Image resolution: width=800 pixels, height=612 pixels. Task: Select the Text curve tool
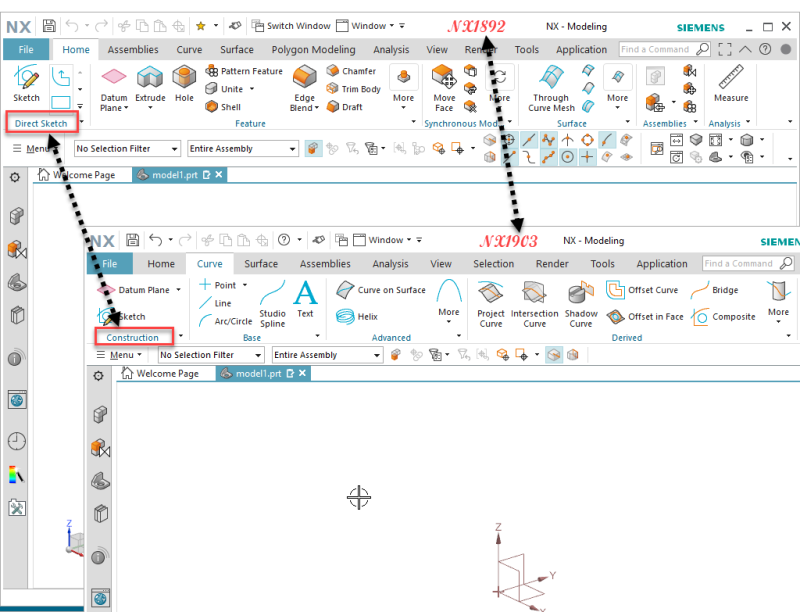tap(305, 299)
